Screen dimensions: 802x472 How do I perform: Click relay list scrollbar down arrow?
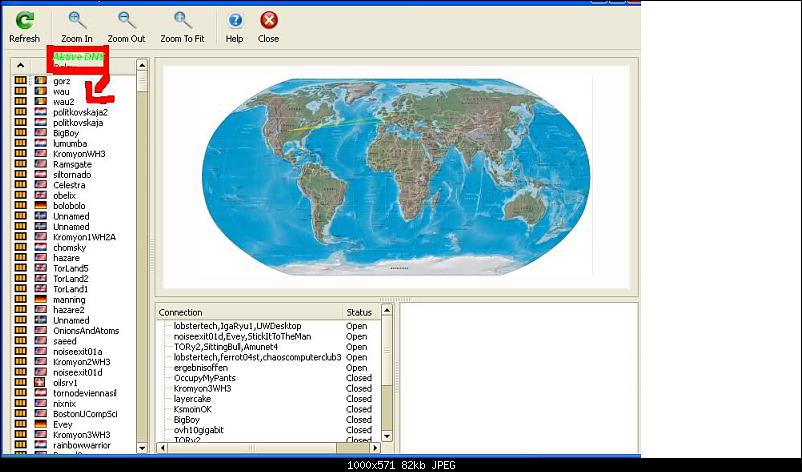pos(142,448)
